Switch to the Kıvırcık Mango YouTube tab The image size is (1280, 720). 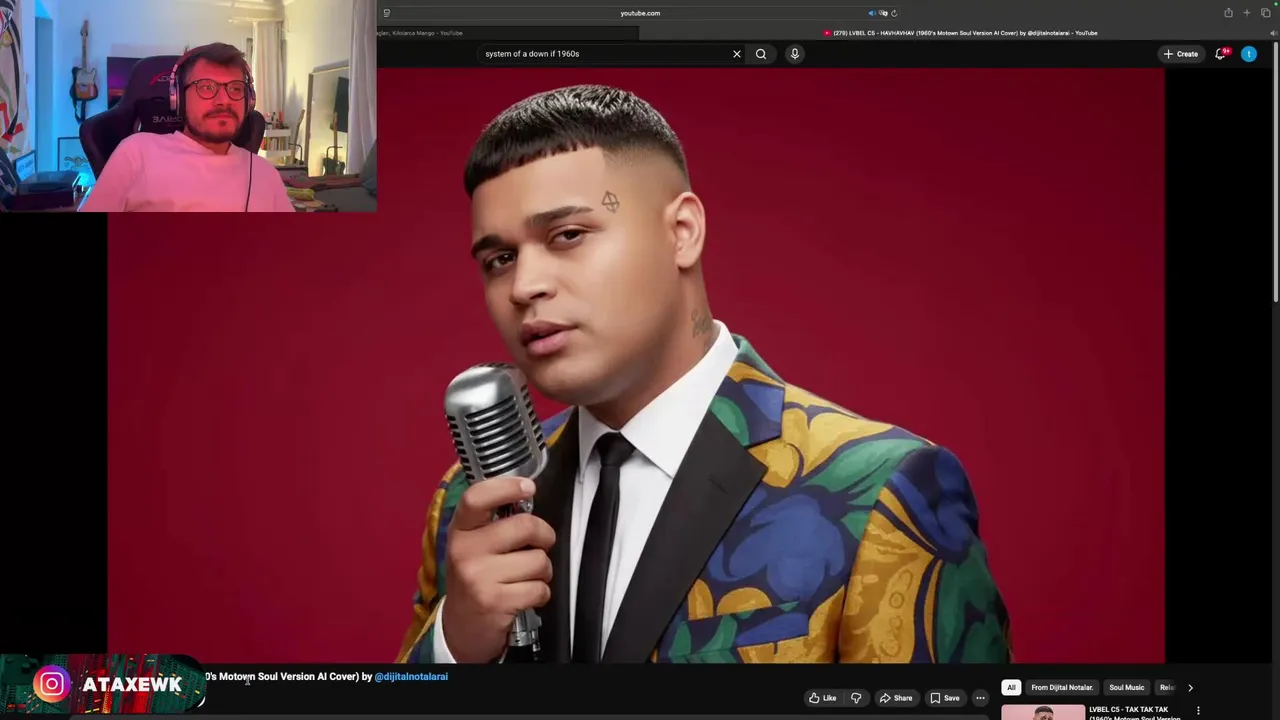[508, 33]
